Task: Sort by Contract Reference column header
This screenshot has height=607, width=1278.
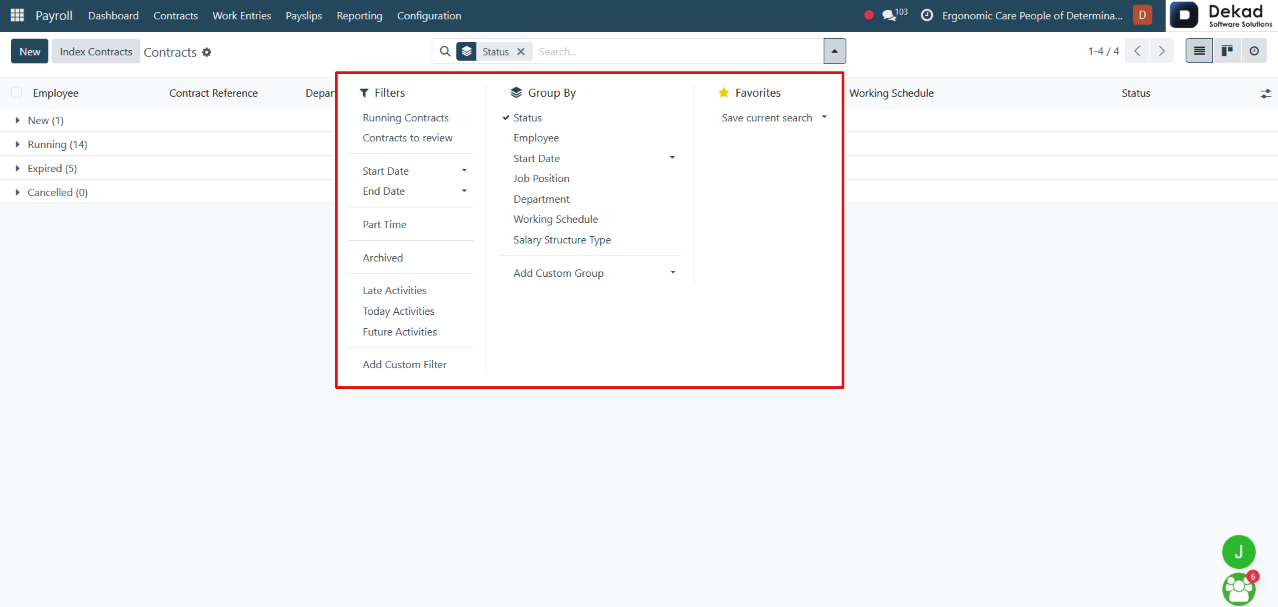Action: click(x=213, y=93)
